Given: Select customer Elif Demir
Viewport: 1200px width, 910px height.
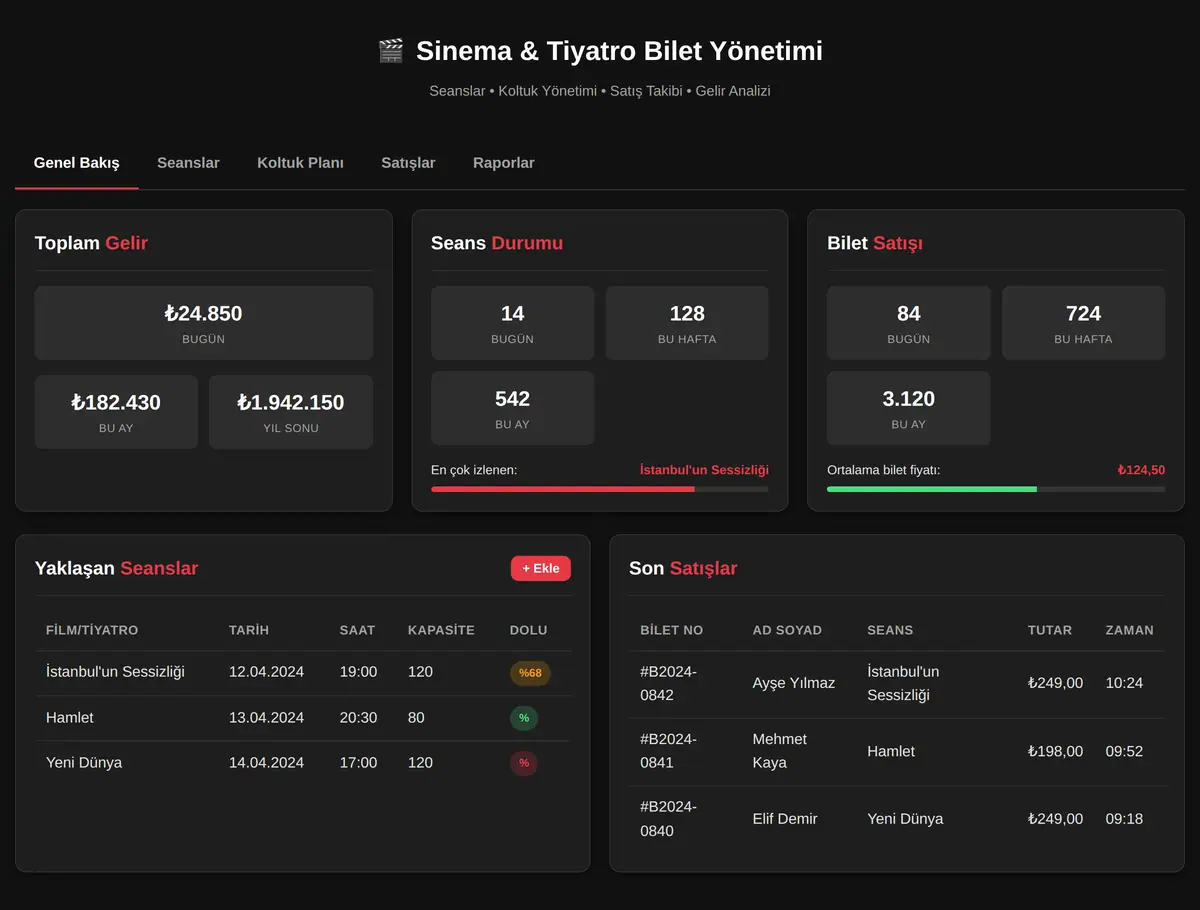Looking at the screenshot, I should point(785,819).
